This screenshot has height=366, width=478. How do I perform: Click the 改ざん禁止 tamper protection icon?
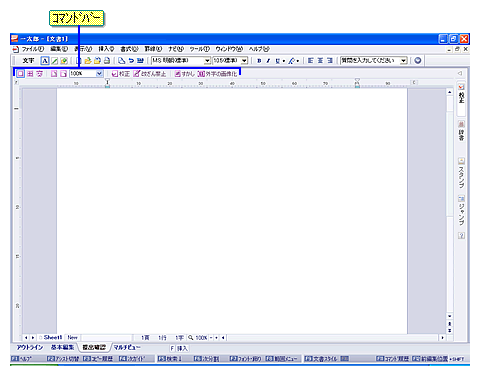(x=150, y=74)
